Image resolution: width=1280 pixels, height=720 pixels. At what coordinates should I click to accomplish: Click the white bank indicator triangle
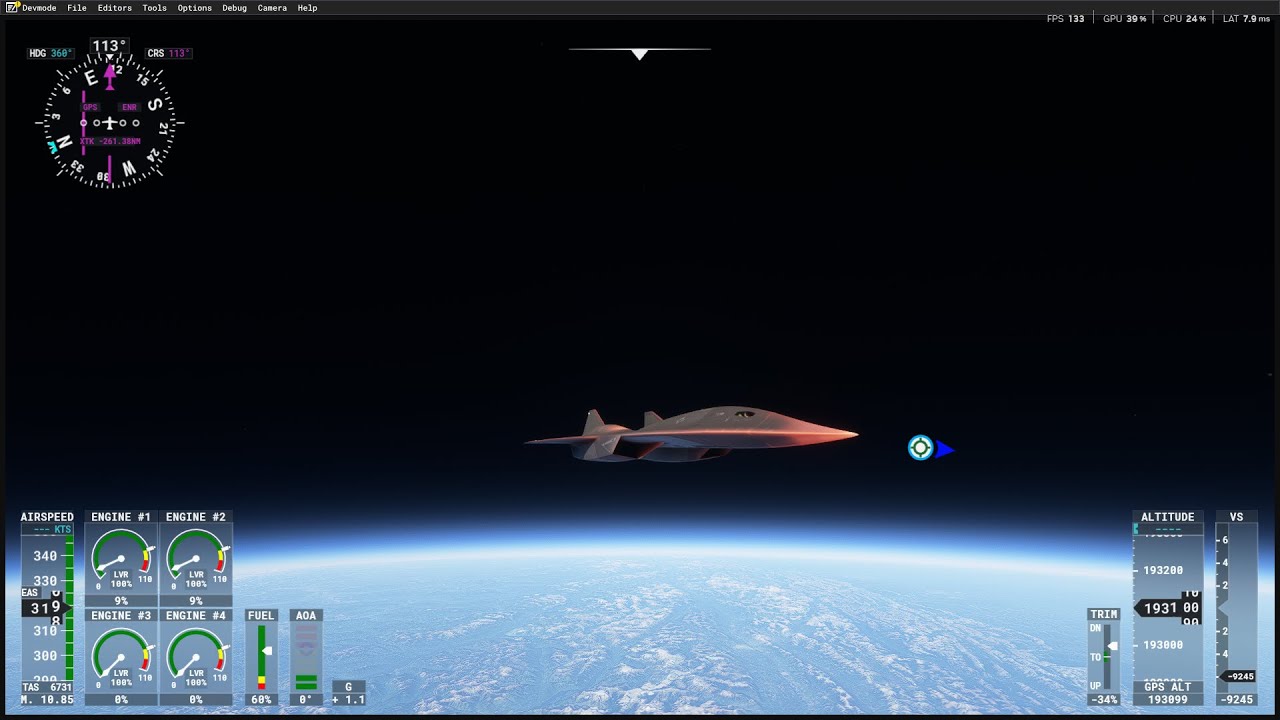click(640, 55)
